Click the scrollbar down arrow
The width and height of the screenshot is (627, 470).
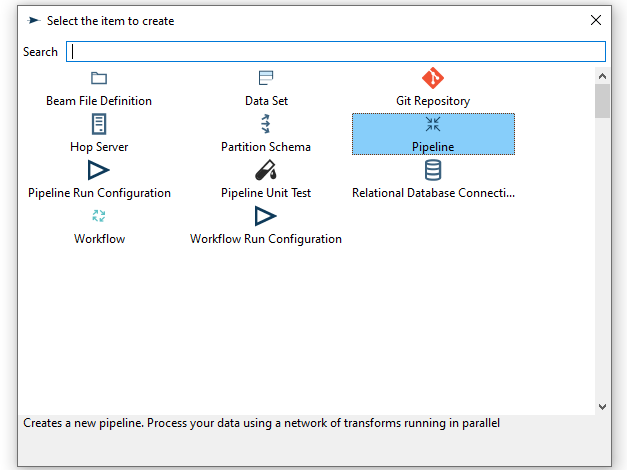pos(602,406)
